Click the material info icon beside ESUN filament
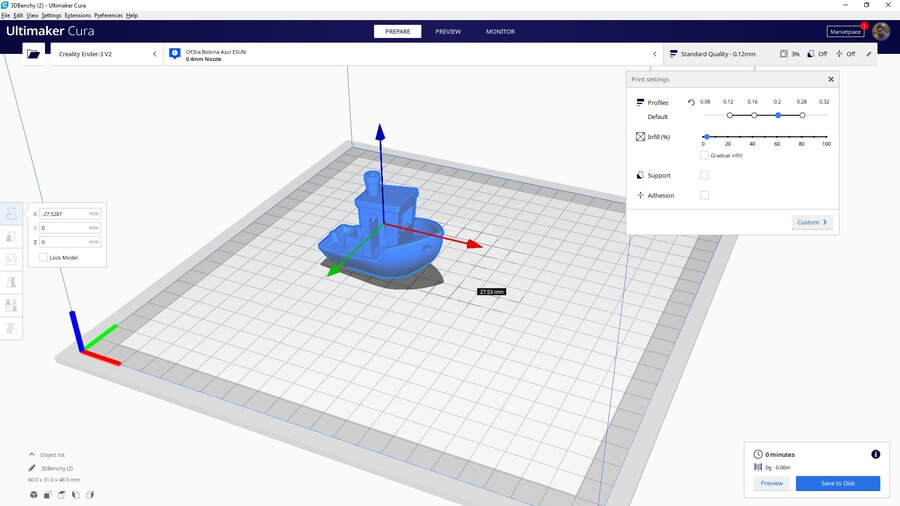Viewport: 900px width, 506px height. 174,54
